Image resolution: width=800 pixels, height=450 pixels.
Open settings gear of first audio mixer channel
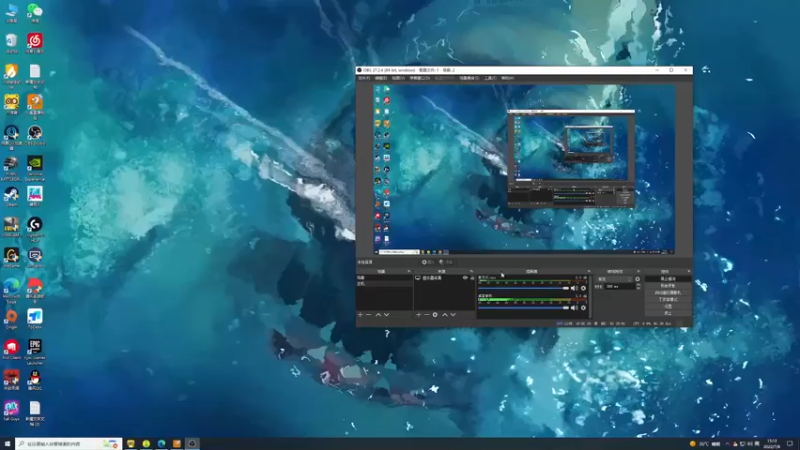583,288
